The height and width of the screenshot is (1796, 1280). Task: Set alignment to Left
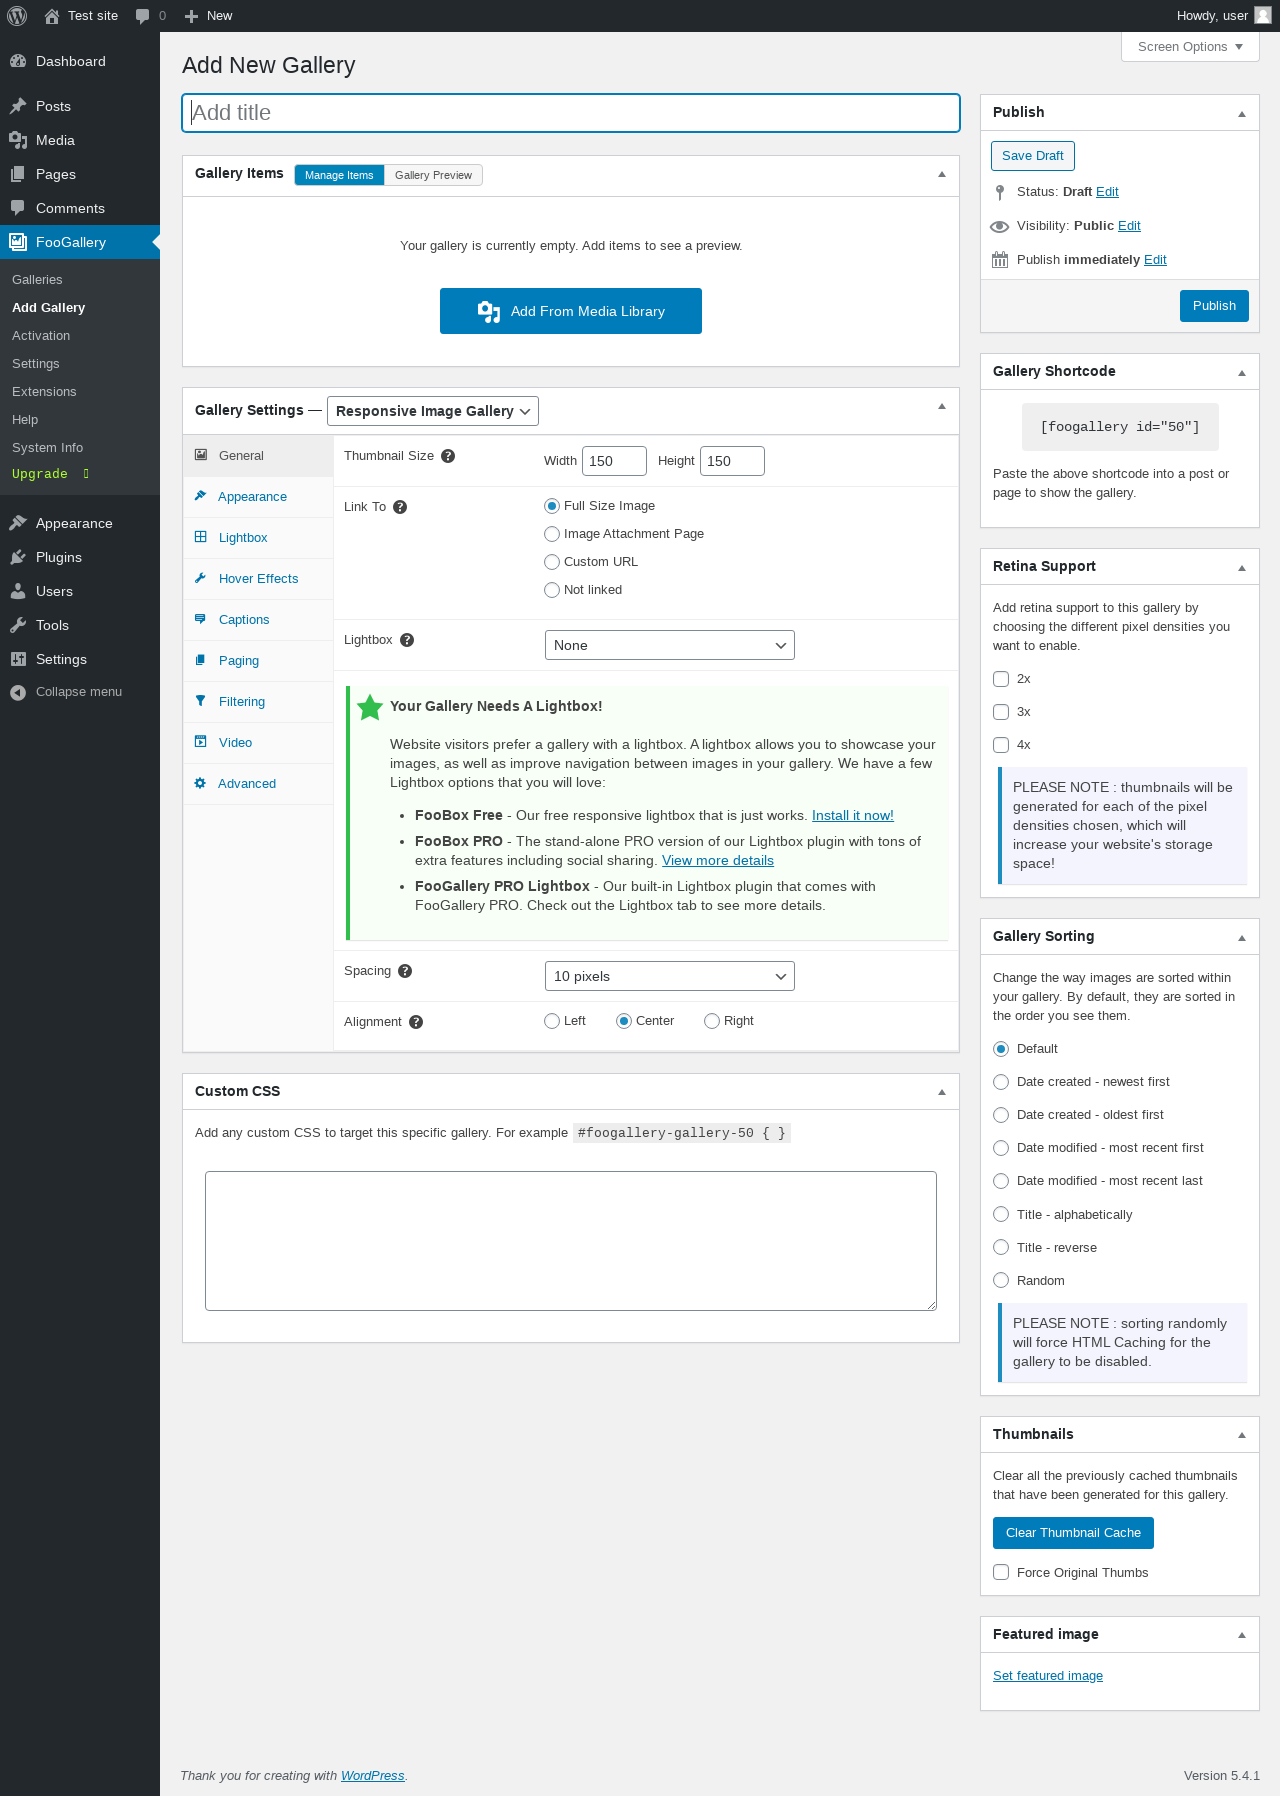[x=552, y=1021]
